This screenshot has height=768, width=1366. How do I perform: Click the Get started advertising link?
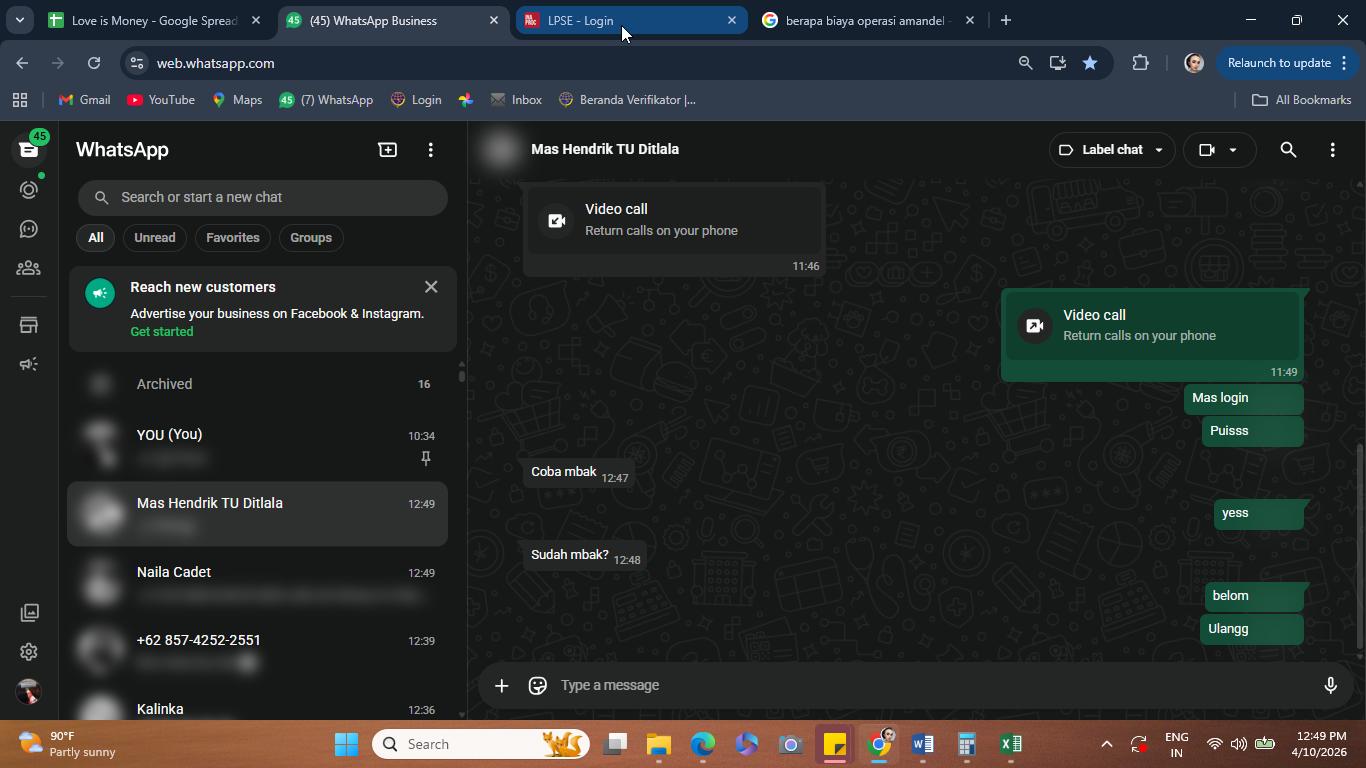[x=162, y=332]
